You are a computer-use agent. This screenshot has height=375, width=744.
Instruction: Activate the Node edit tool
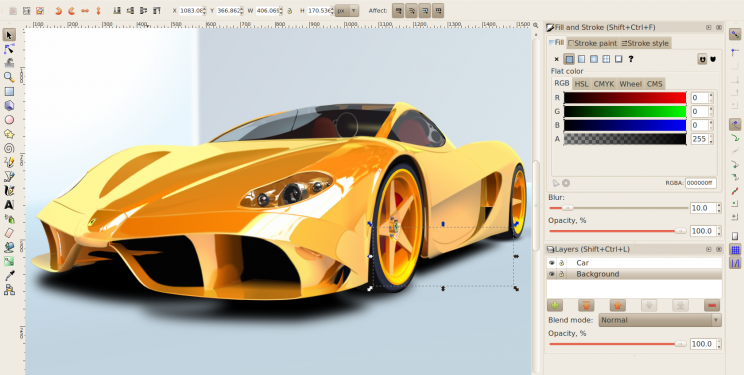(9, 48)
